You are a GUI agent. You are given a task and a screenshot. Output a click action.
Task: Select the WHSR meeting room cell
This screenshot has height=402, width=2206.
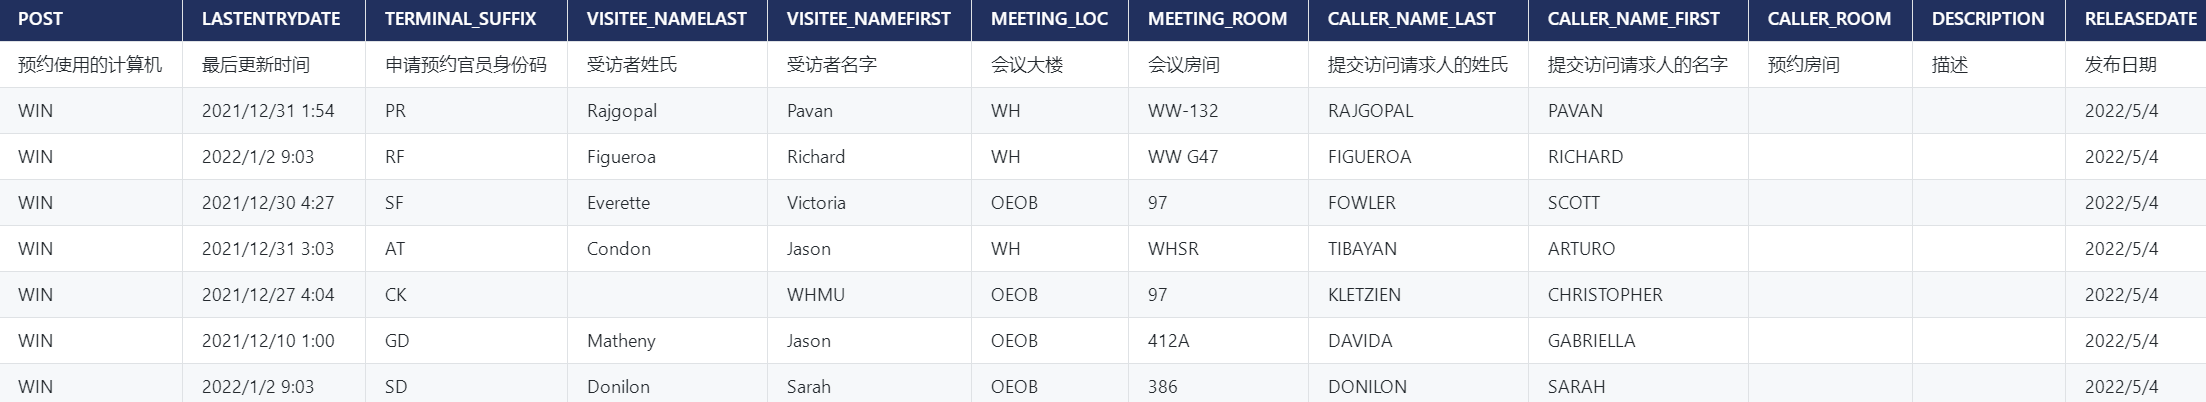pyautogui.click(x=1173, y=249)
